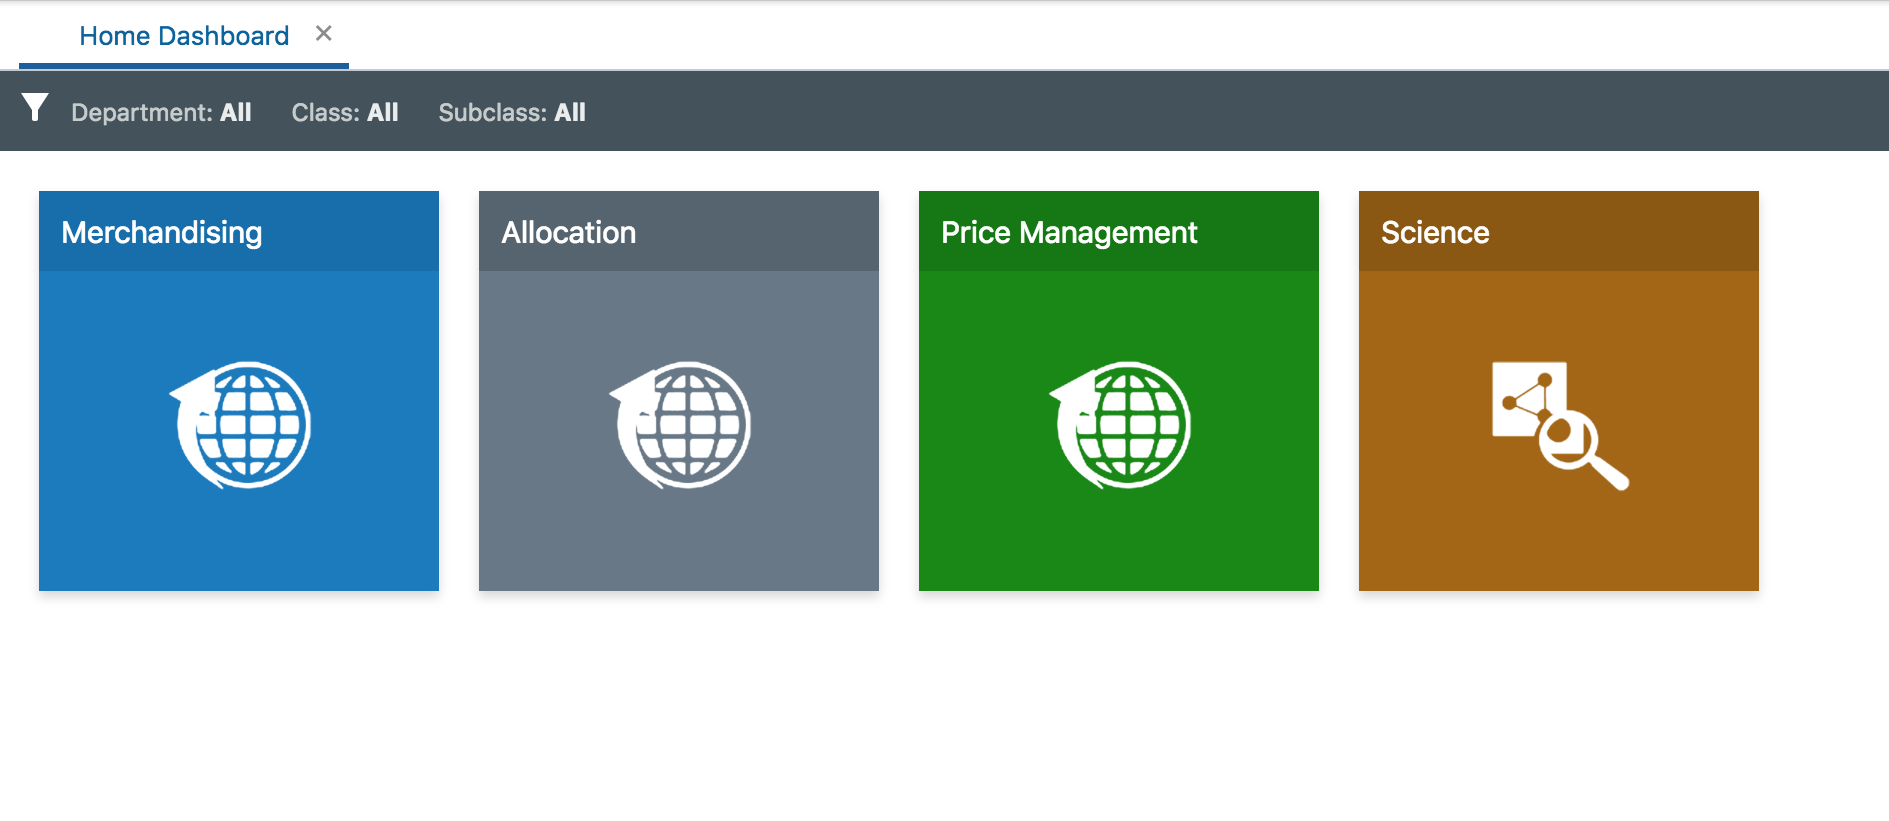1889x821 pixels.
Task: Click the Science tile header bar
Action: (1558, 231)
